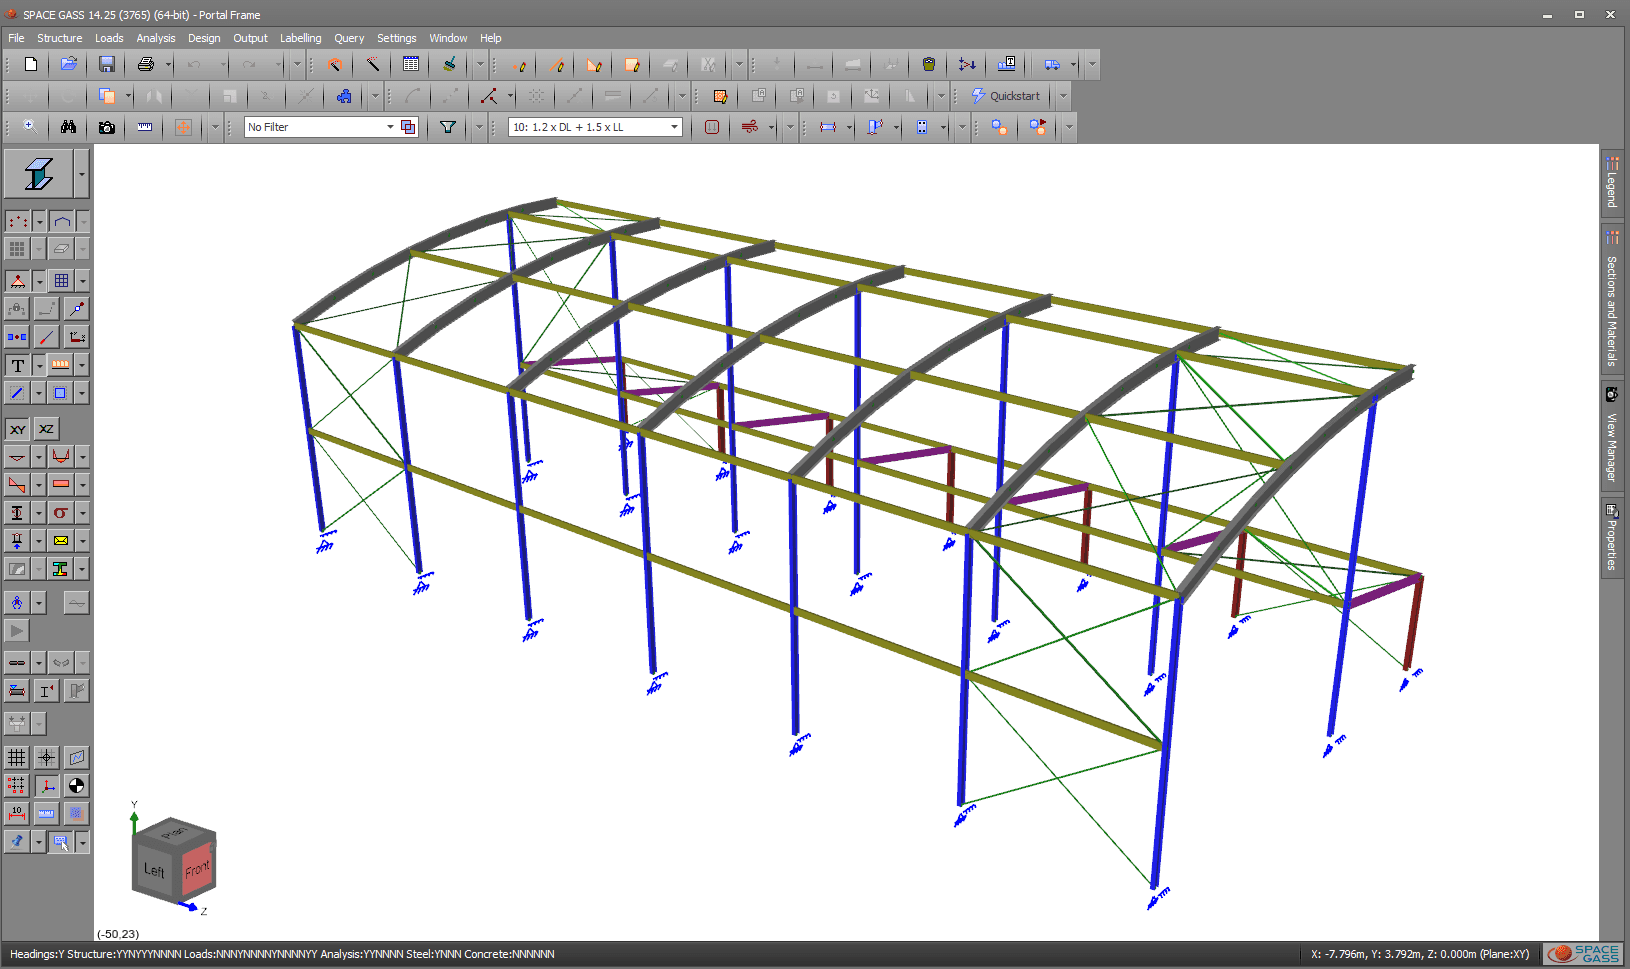Open the filter funnel tool

[x=447, y=127]
